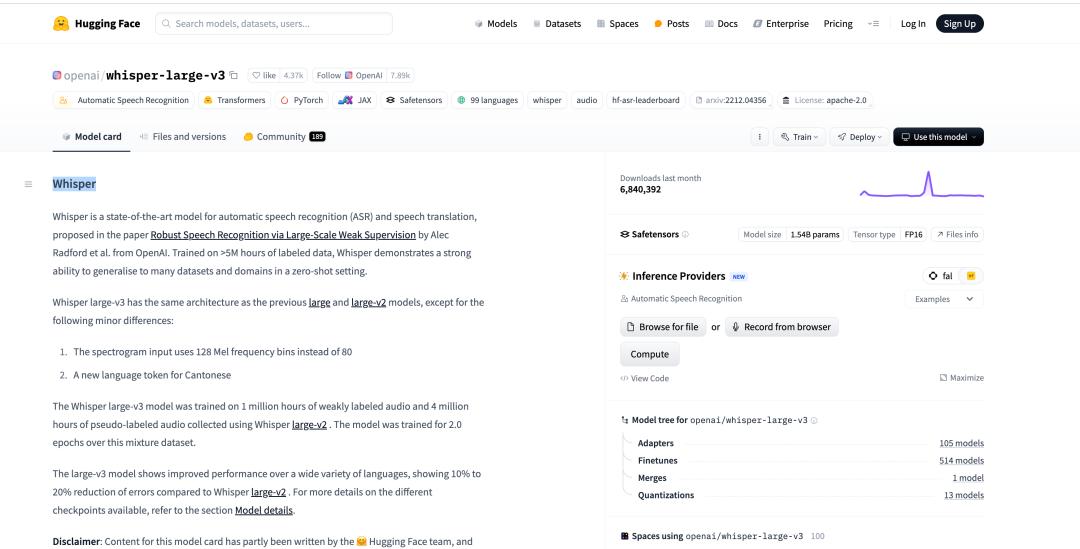Open the additional navigation menu icon
1080x549 pixels.
(873, 24)
